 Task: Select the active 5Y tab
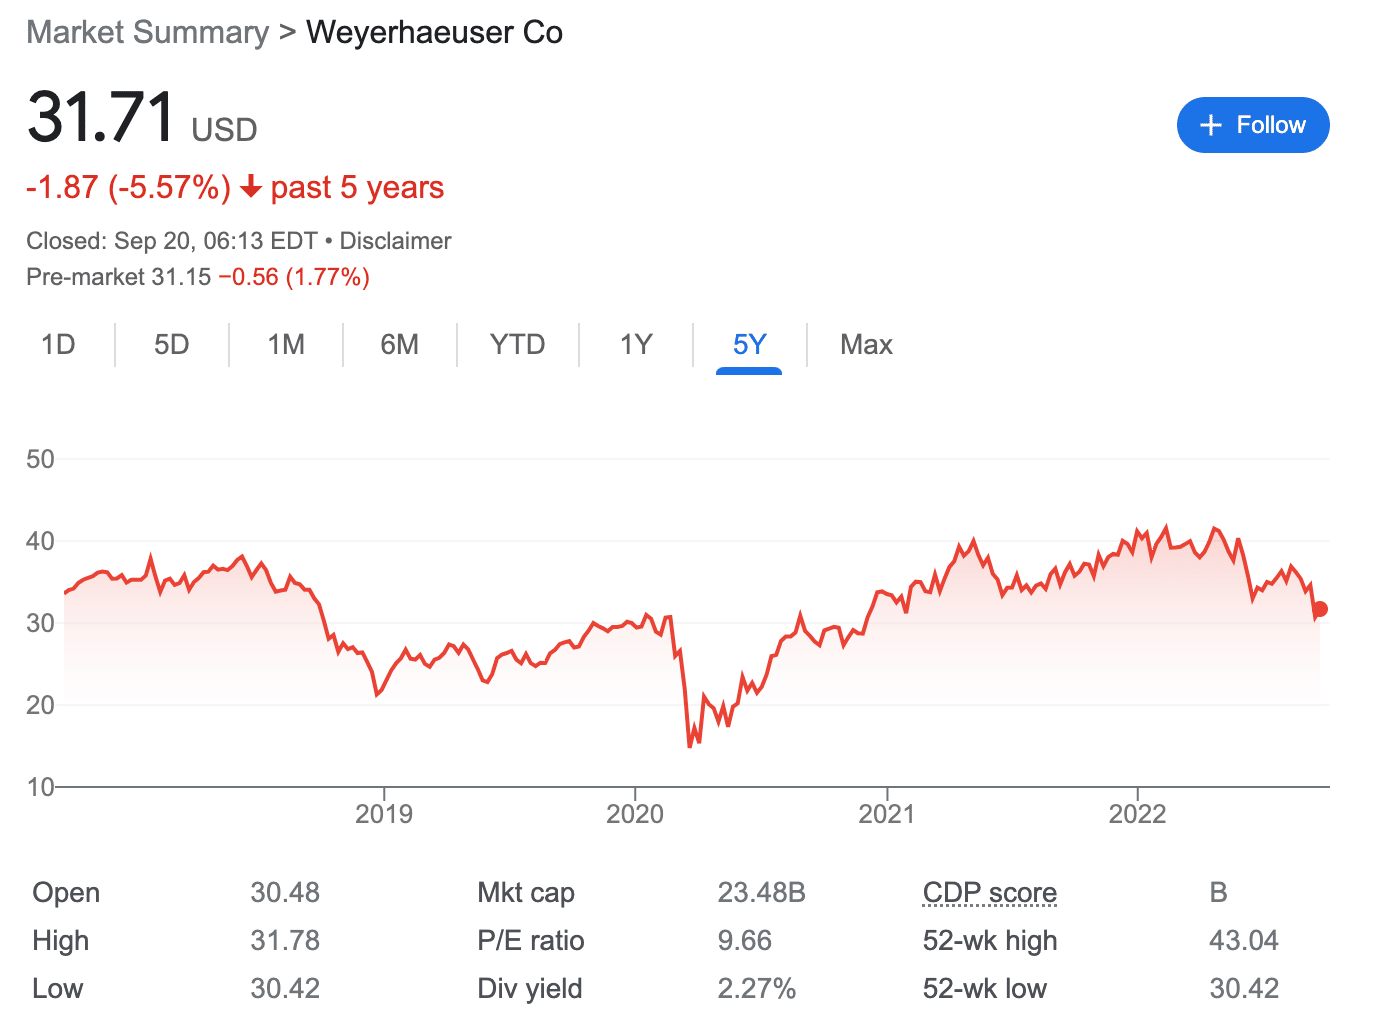point(749,345)
